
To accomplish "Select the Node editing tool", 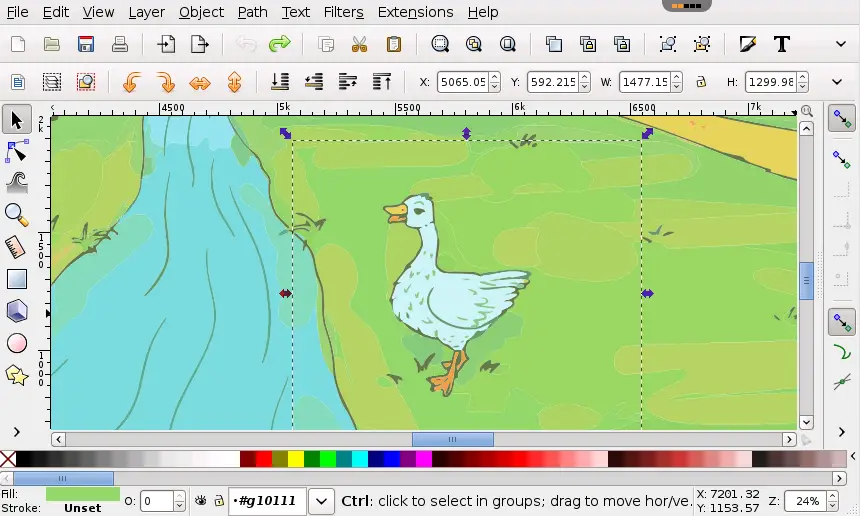I will tap(17, 152).
